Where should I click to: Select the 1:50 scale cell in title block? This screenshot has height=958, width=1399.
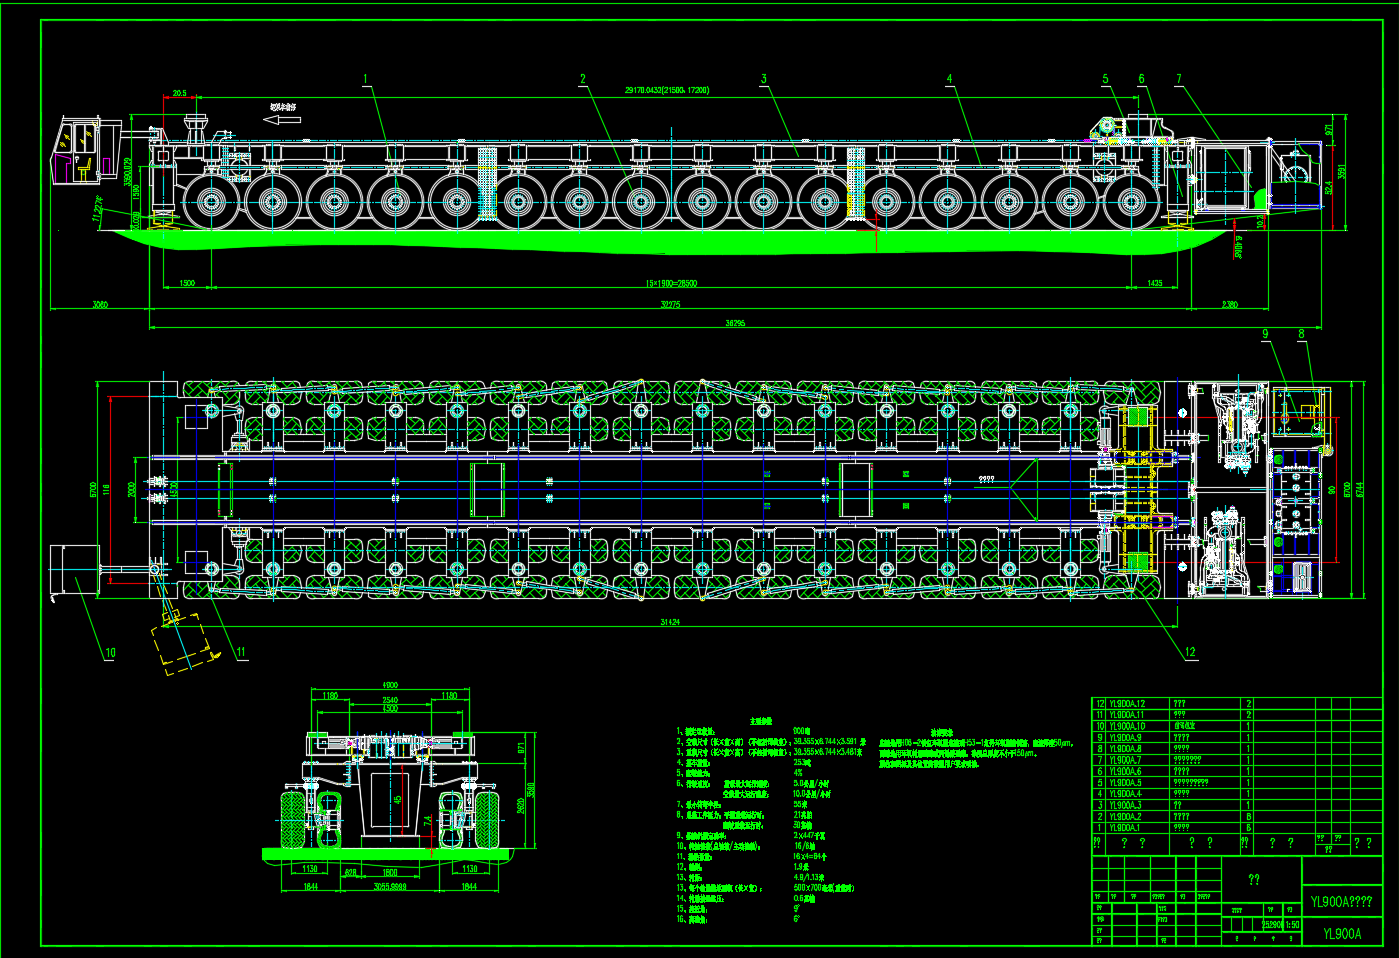pos(1292,925)
